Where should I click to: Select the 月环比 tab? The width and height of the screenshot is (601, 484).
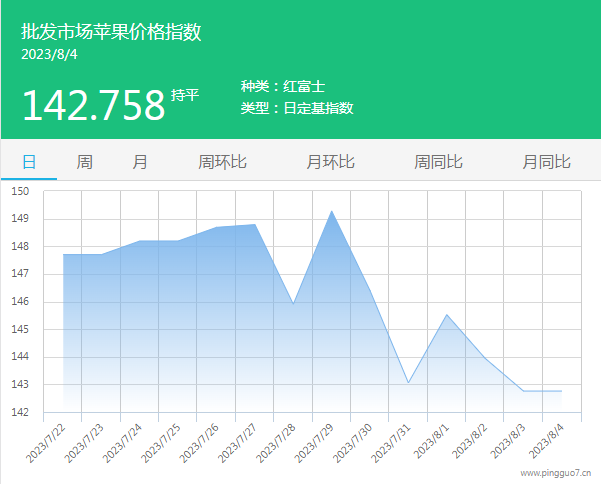point(330,162)
